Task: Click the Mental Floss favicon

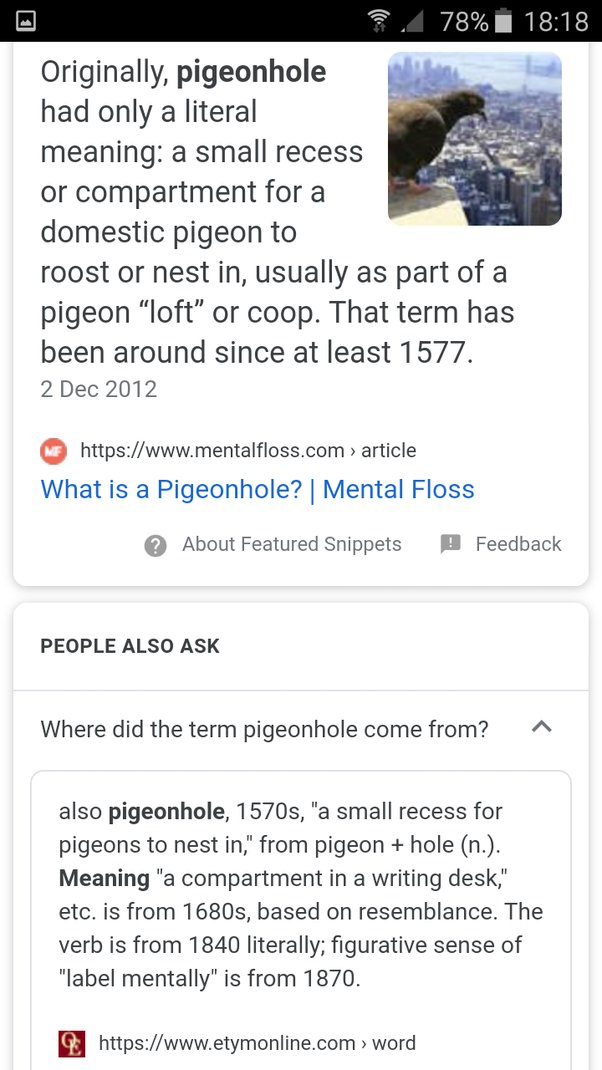Action: 53,450
